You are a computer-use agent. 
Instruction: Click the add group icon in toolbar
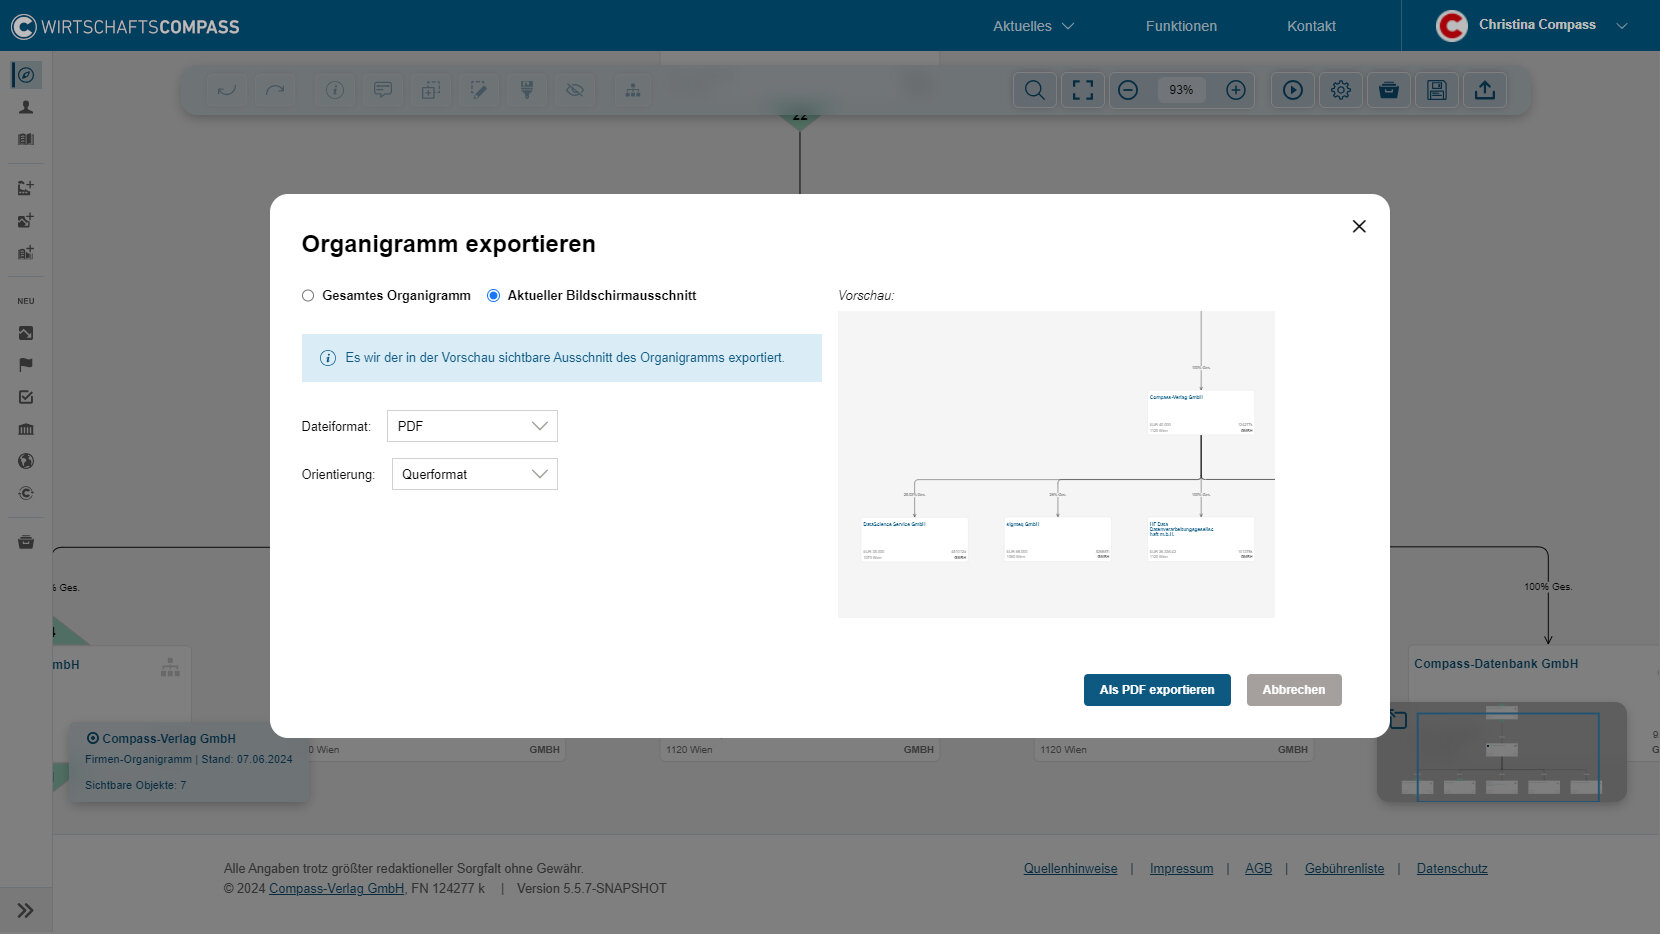click(431, 90)
